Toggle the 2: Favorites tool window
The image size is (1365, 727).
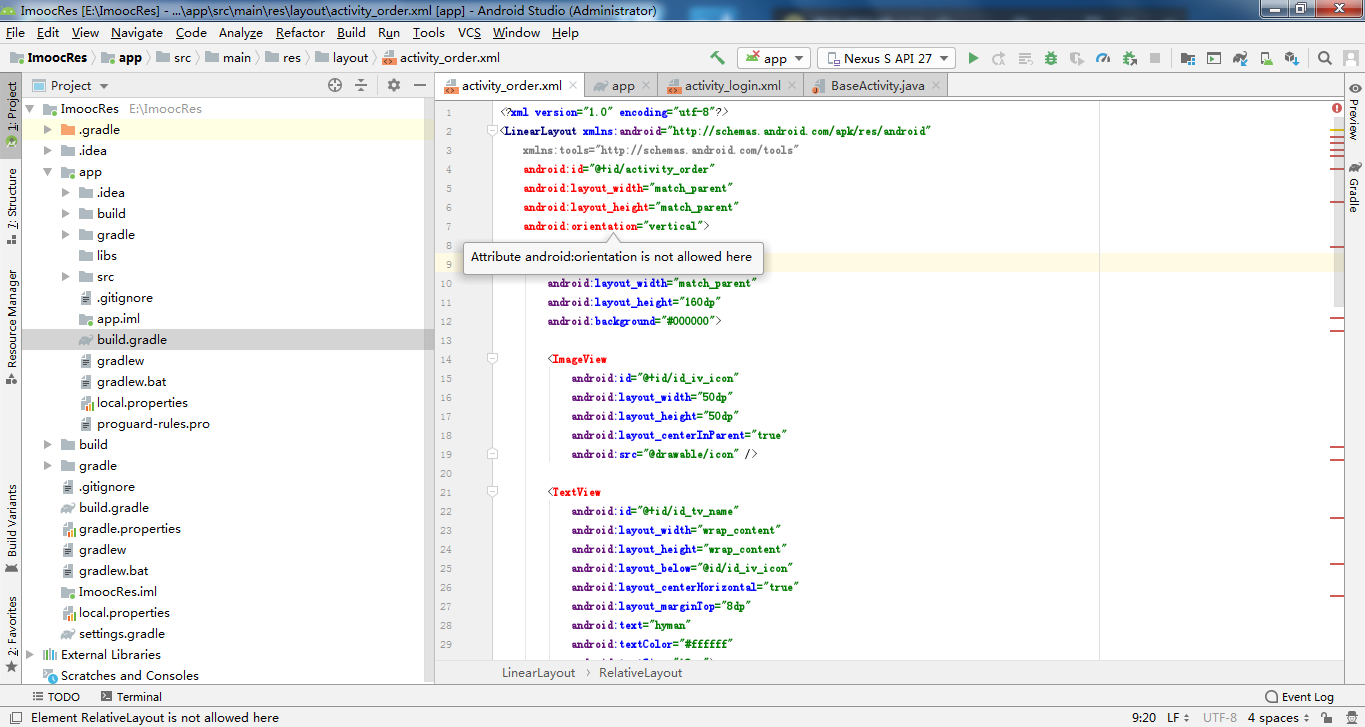[11, 634]
